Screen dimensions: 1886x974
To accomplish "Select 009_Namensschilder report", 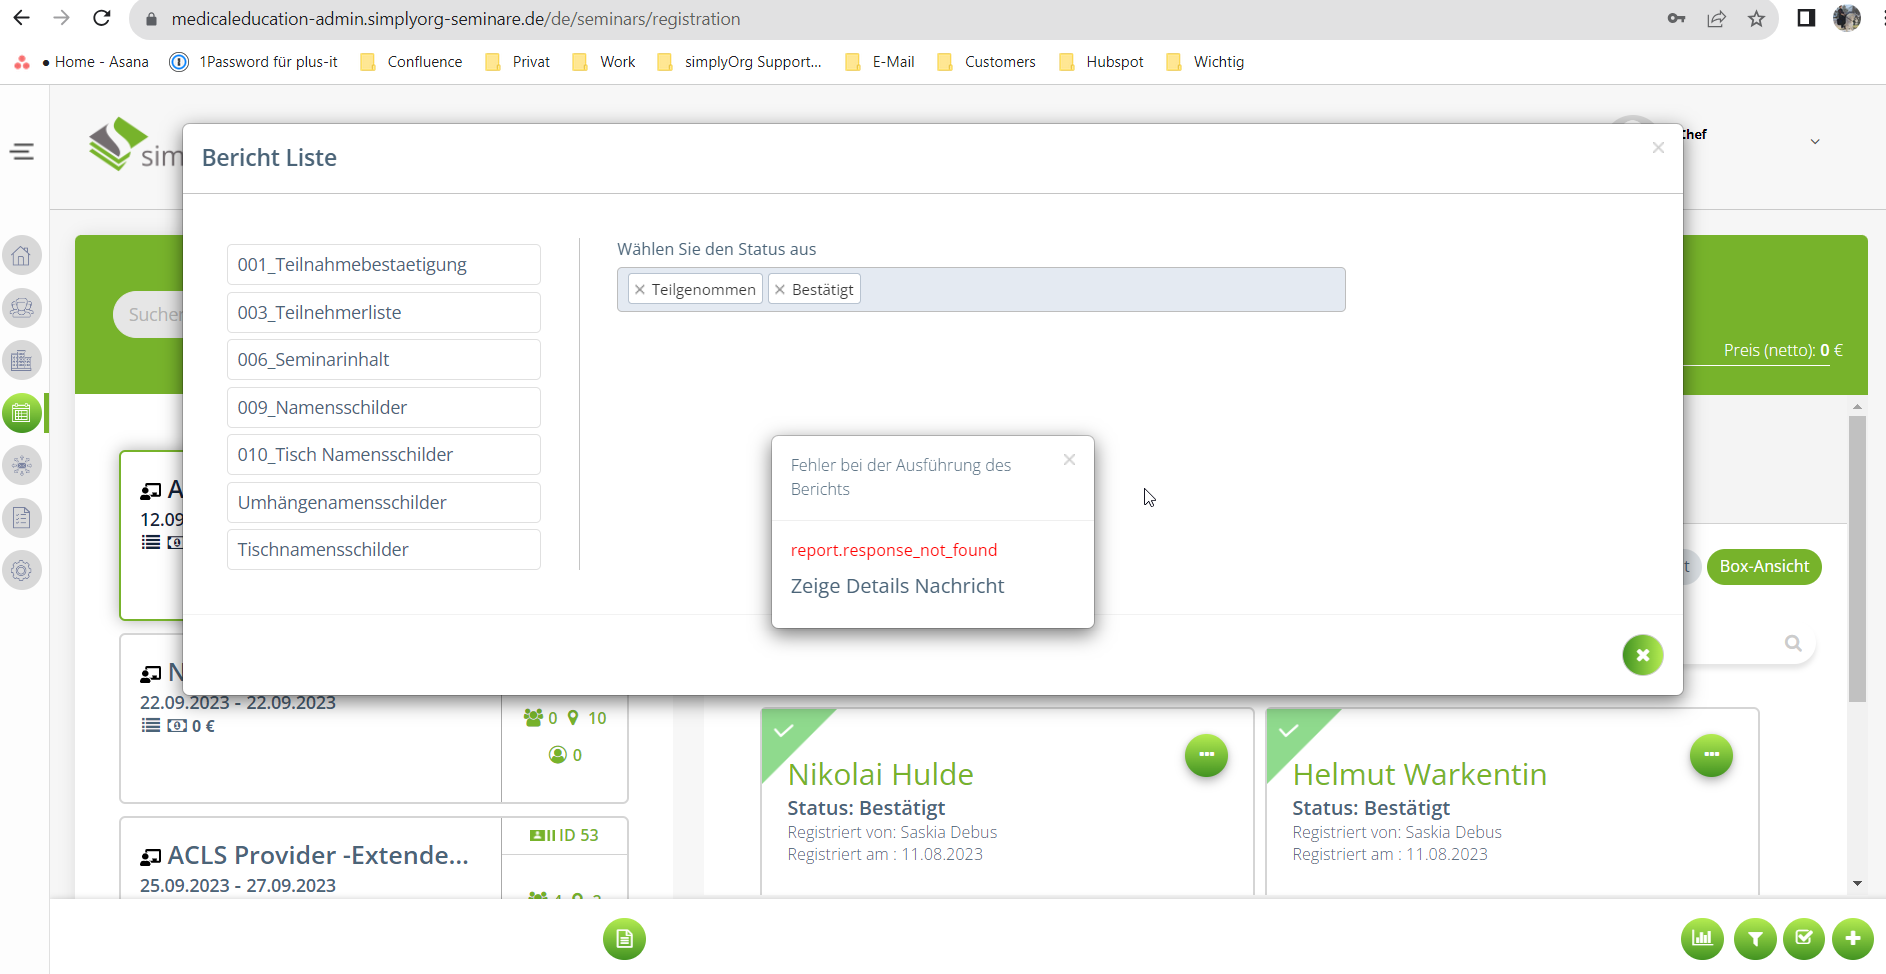I will click(383, 408).
